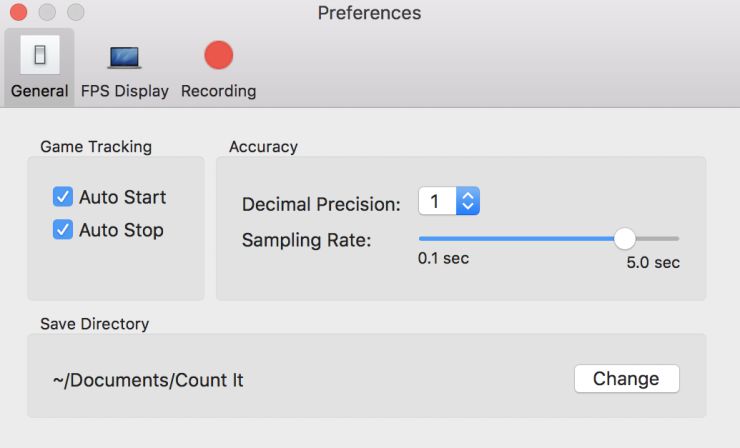Click the Auto Start label text

click(x=123, y=197)
